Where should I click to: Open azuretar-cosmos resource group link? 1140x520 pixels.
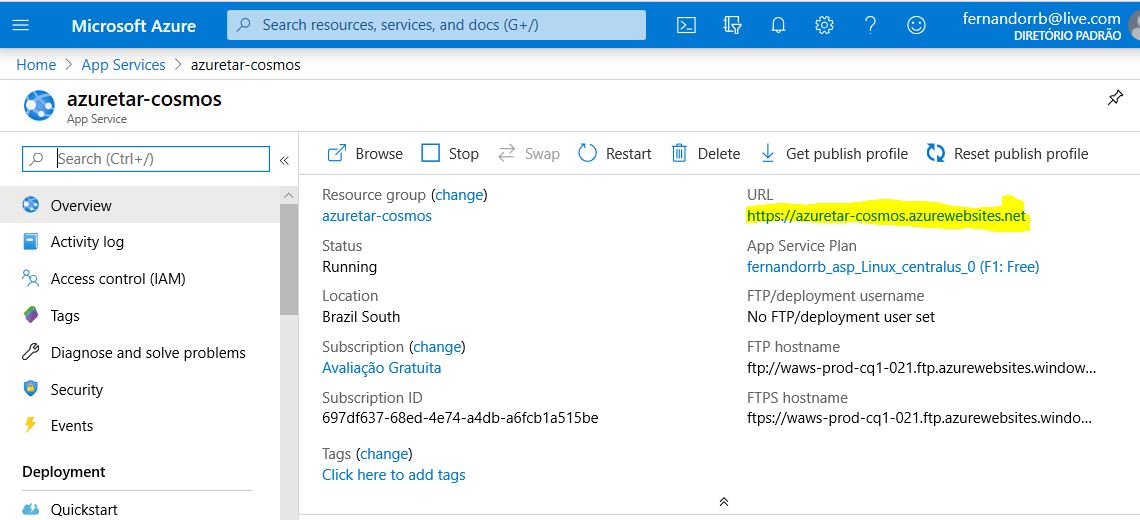coord(377,216)
